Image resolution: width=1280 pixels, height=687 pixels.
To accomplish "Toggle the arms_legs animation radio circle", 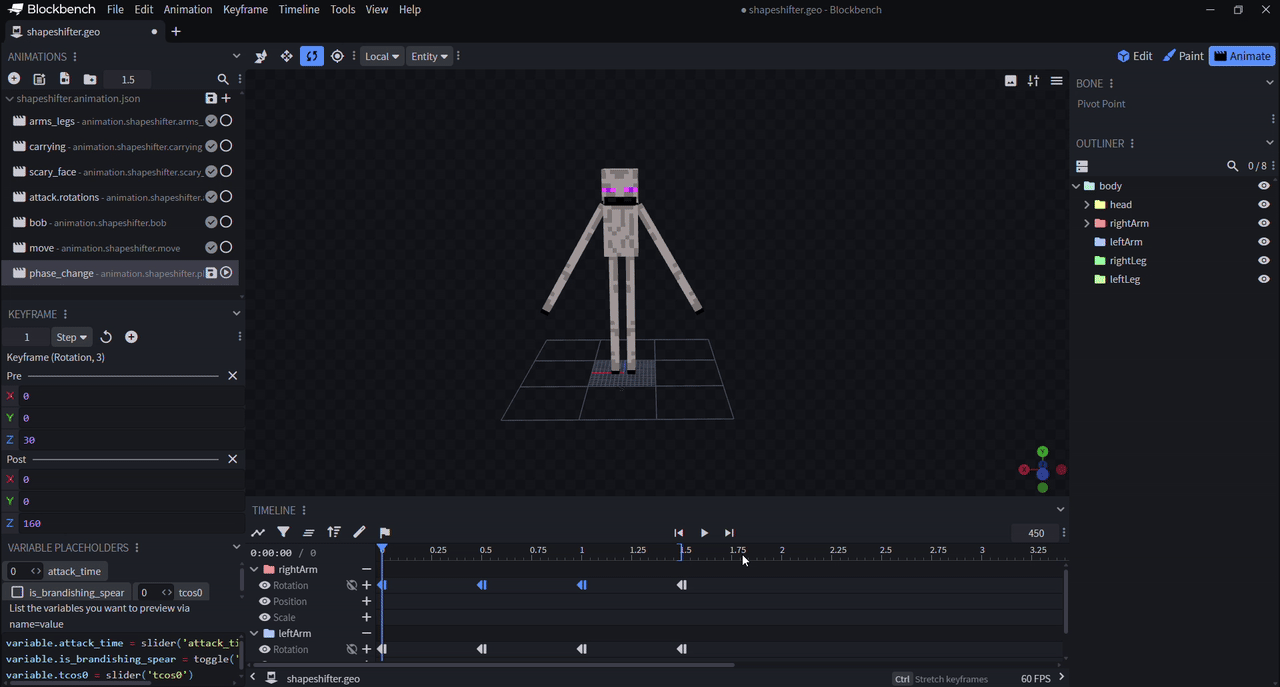I will coord(226,120).
